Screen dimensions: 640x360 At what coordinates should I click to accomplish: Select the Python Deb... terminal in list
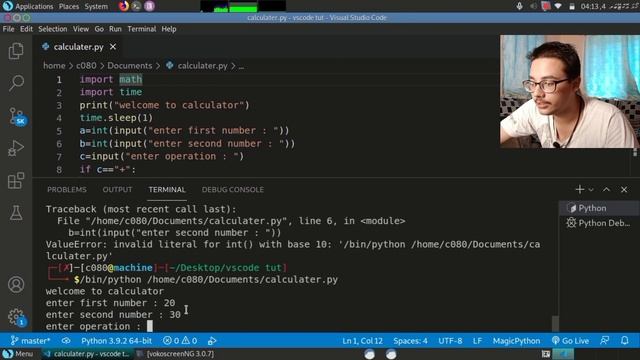click(x=598, y=223)
